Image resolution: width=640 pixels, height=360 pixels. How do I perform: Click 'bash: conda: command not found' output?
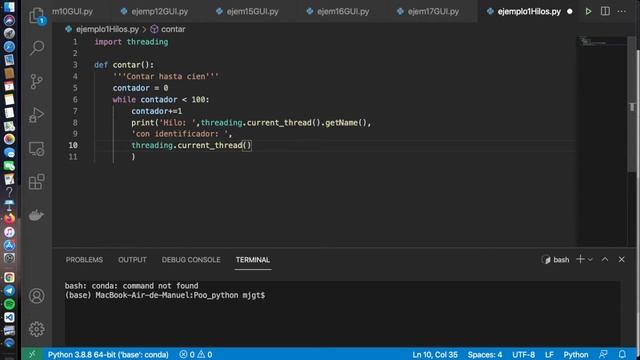tap(131, 286)
